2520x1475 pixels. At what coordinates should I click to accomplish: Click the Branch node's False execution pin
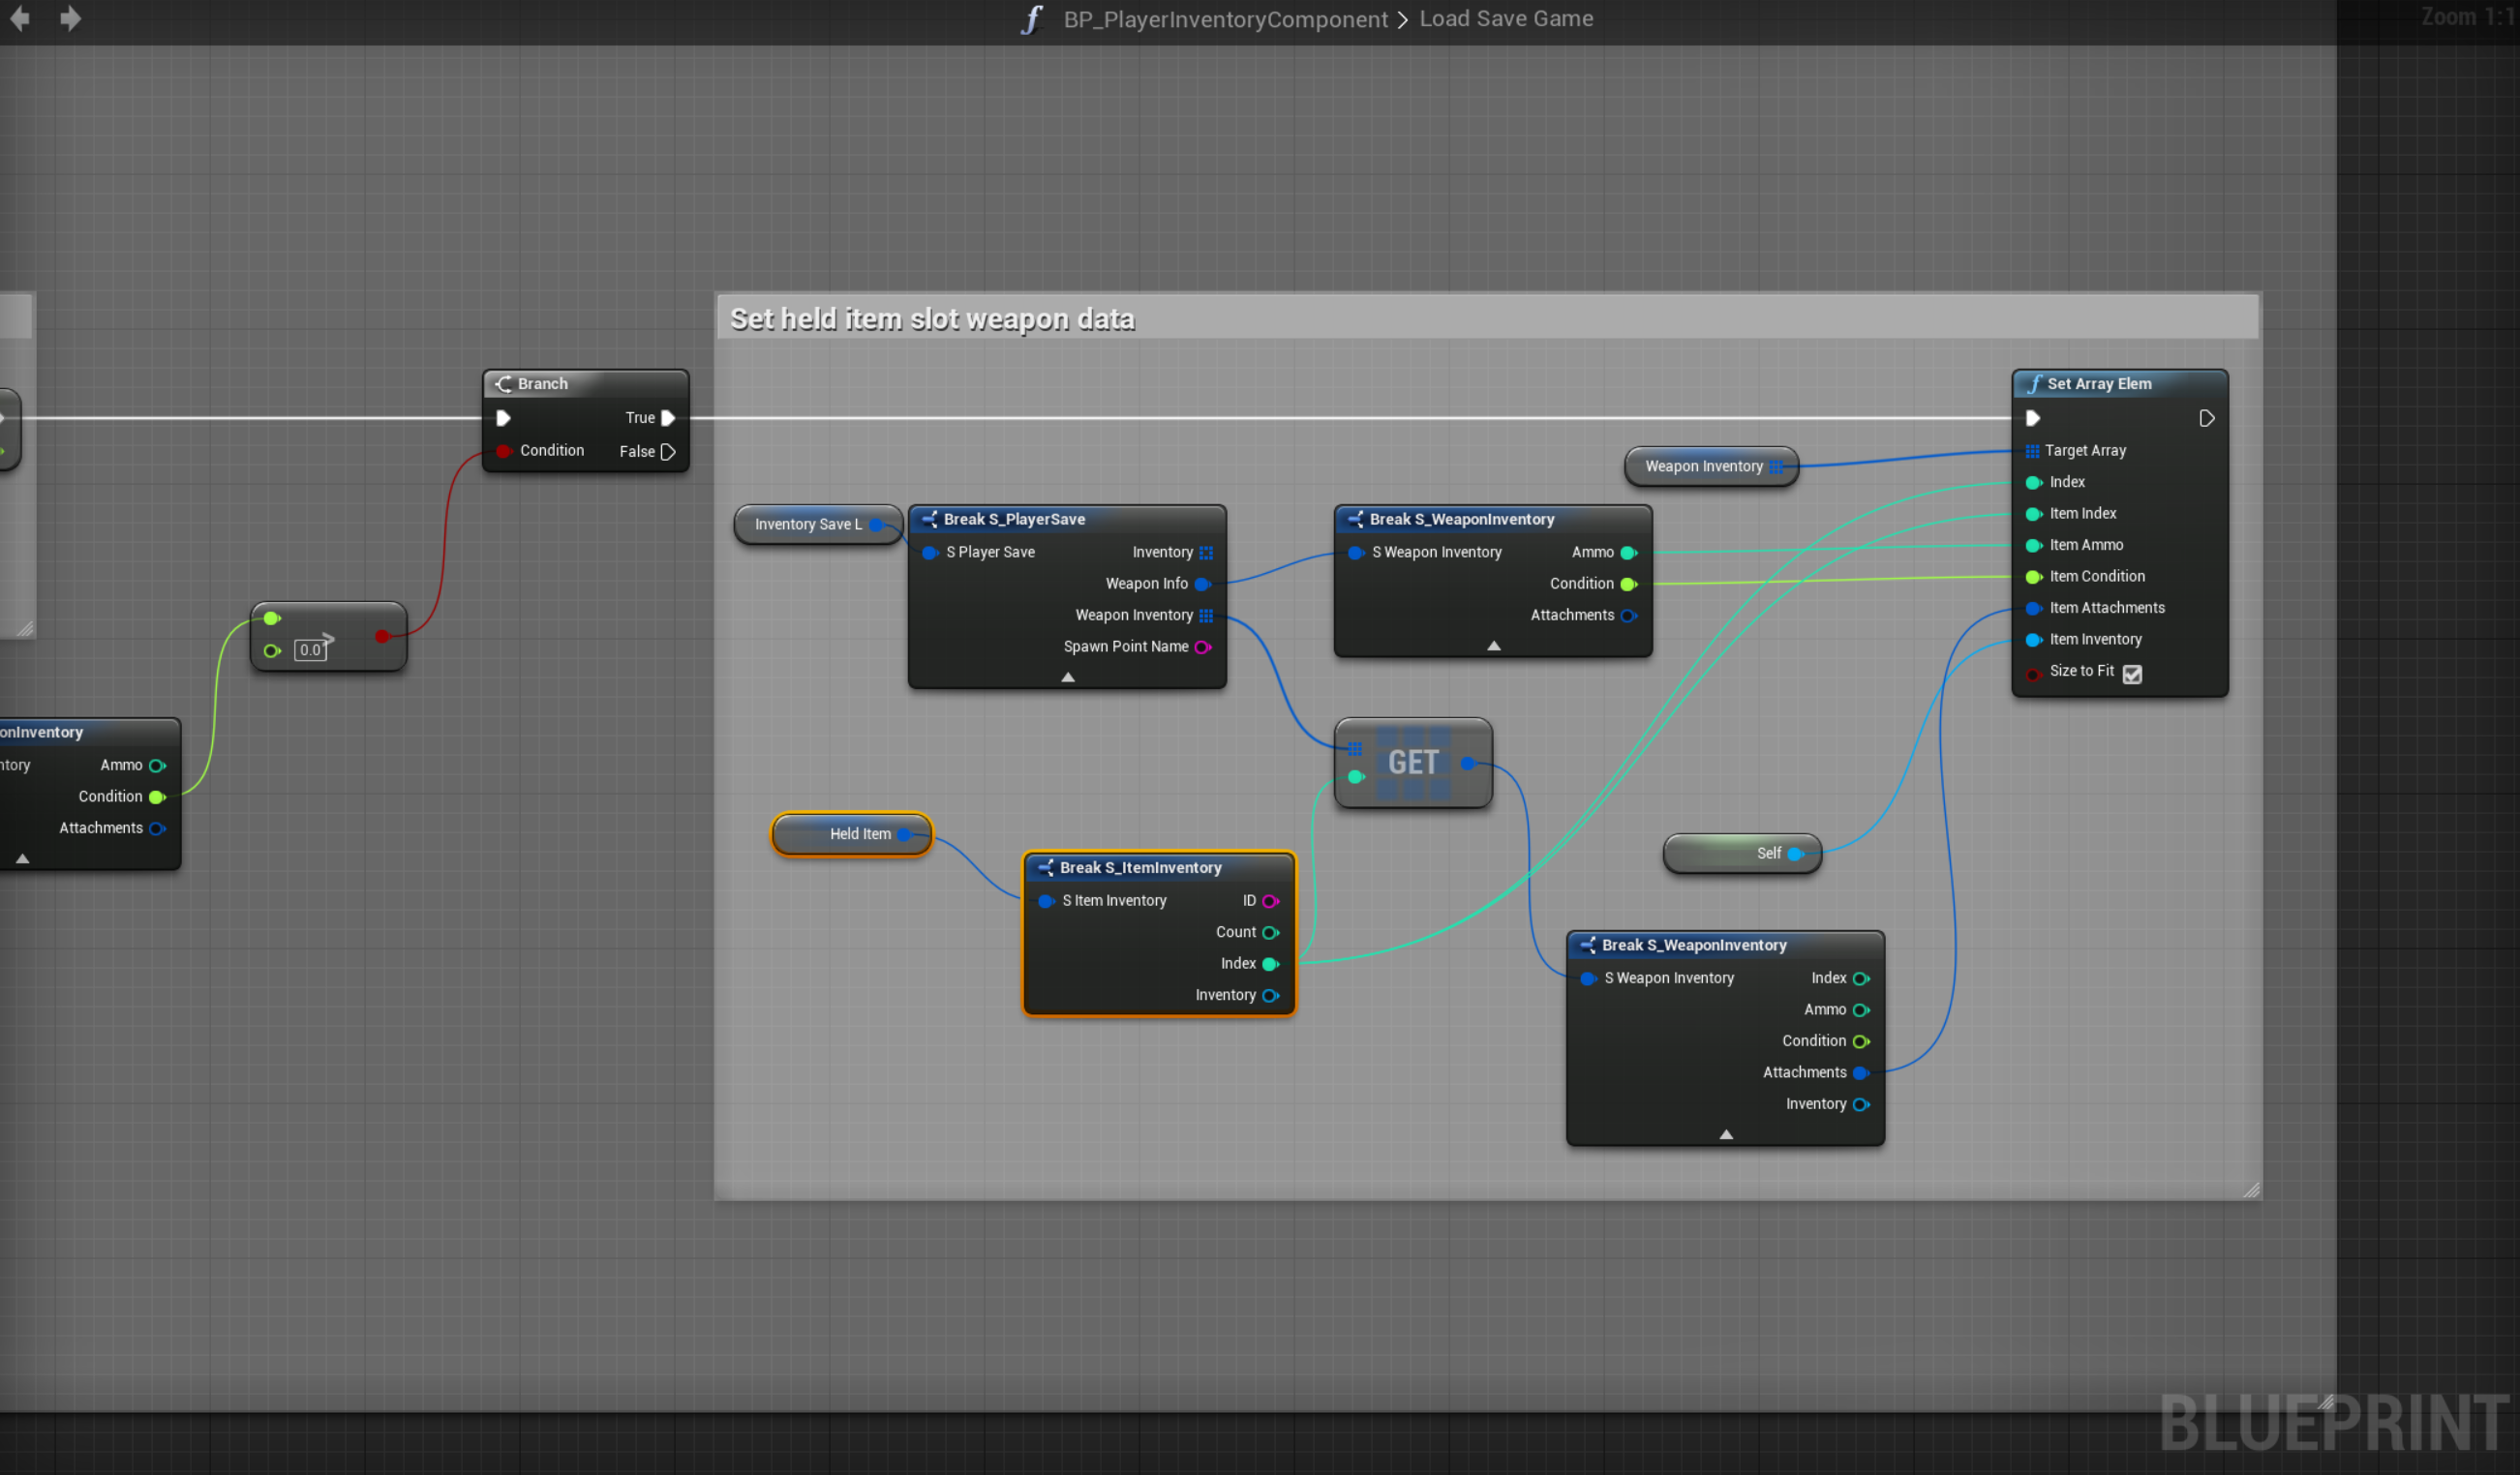click(668, 452)
